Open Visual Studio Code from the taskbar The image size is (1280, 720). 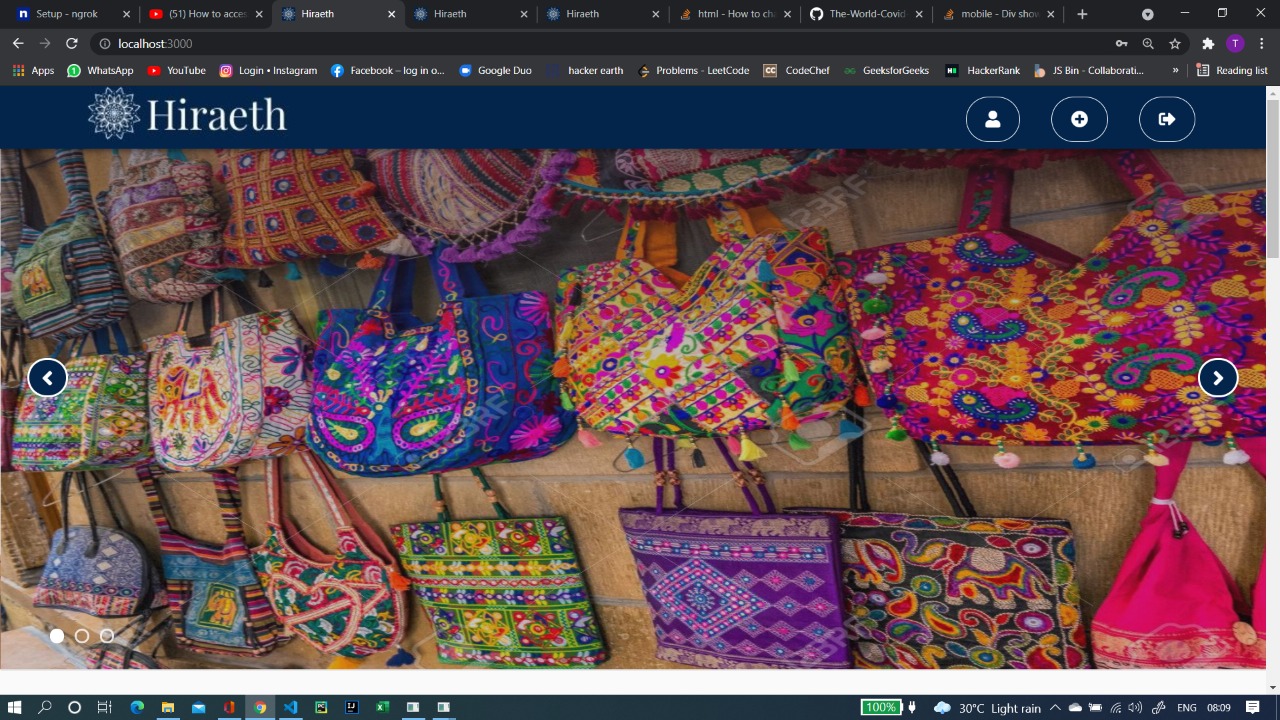pos(290,707)
